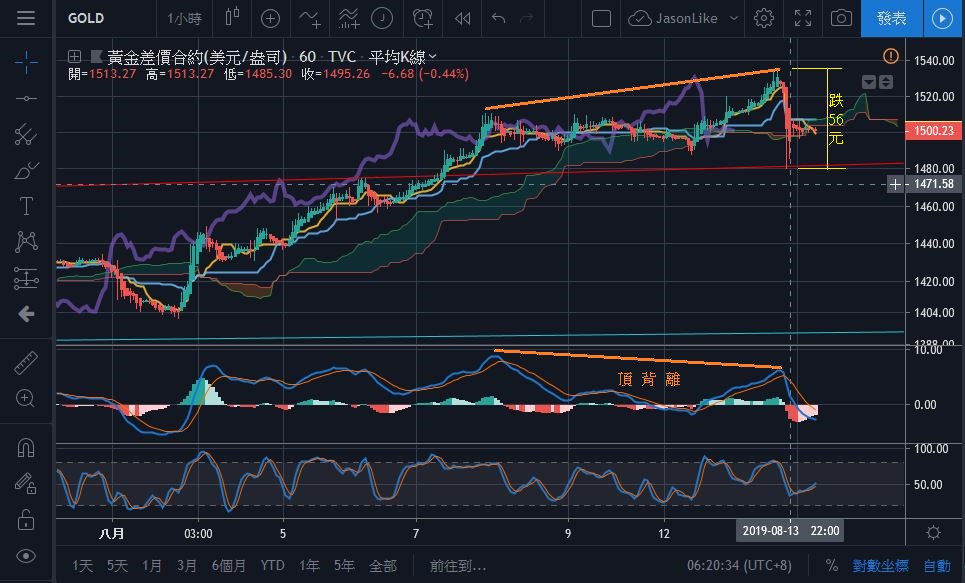Toggle magnet mode for drawings
The width and height of the screenshot is (965, 583).
click(x=26, y=448)
